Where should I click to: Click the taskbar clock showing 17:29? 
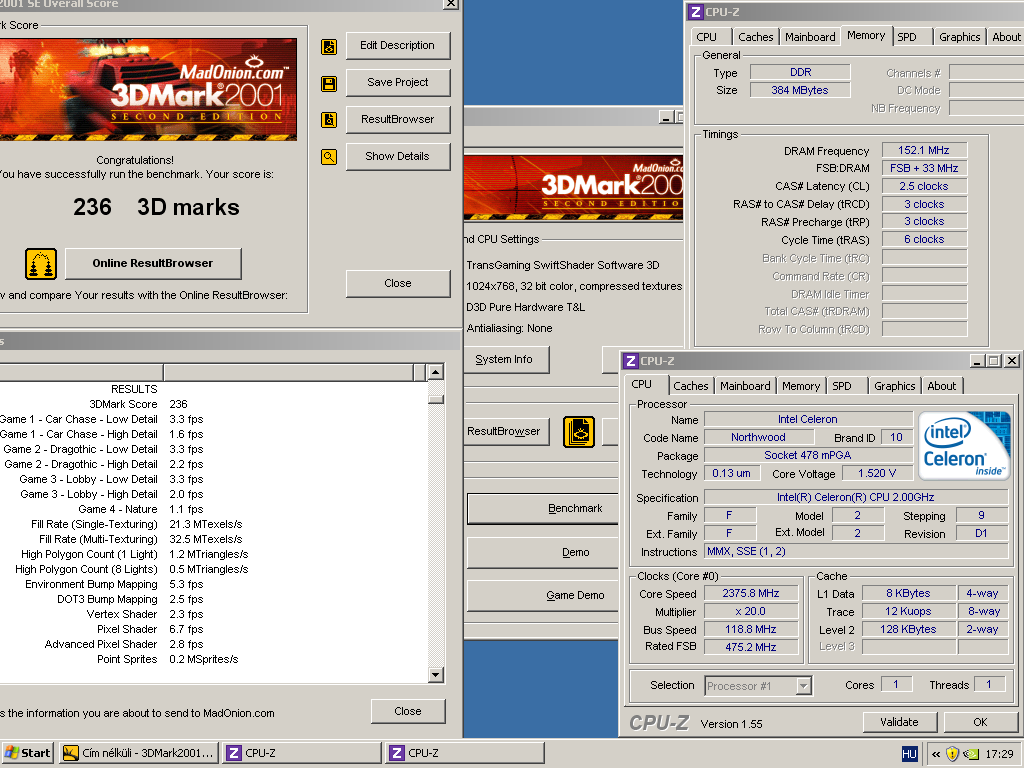tap(999, 754)
